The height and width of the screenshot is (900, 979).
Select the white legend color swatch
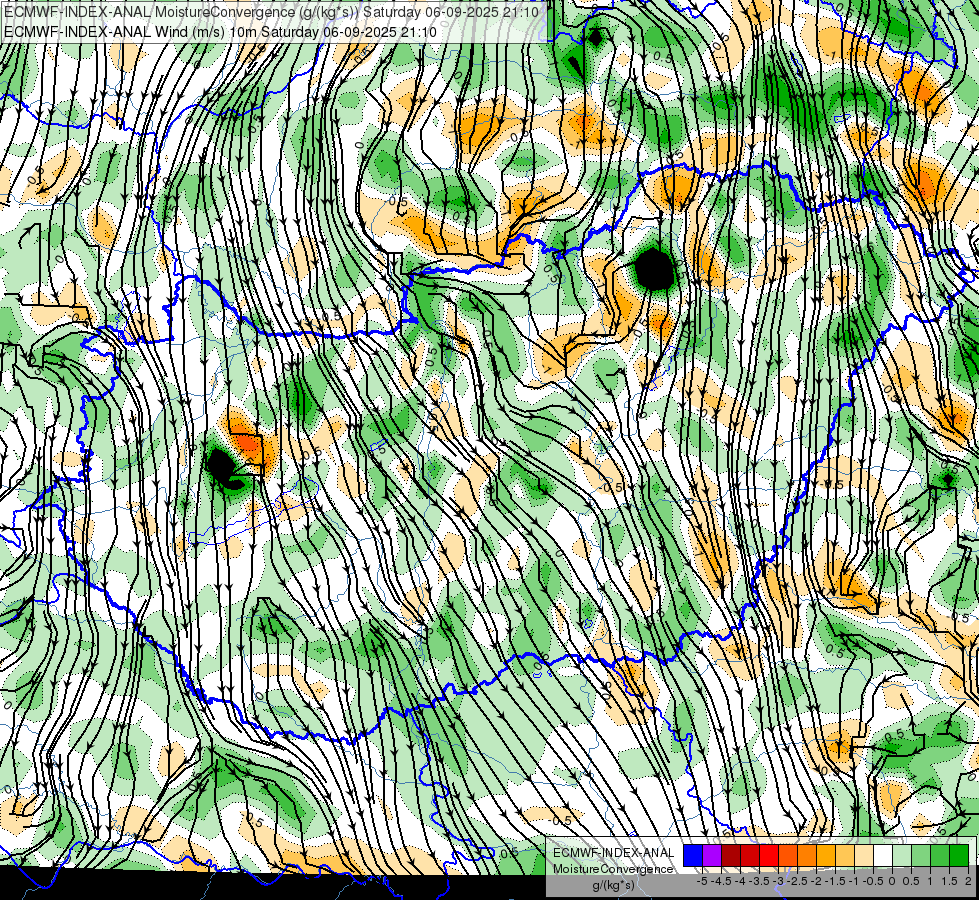pyautogui.click(x=883, y=856)
